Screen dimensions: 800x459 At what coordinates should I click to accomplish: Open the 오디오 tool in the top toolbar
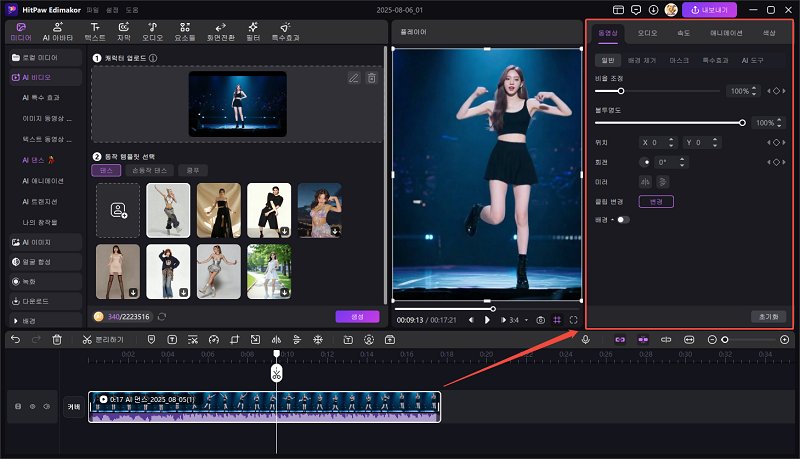coord(153,32)
